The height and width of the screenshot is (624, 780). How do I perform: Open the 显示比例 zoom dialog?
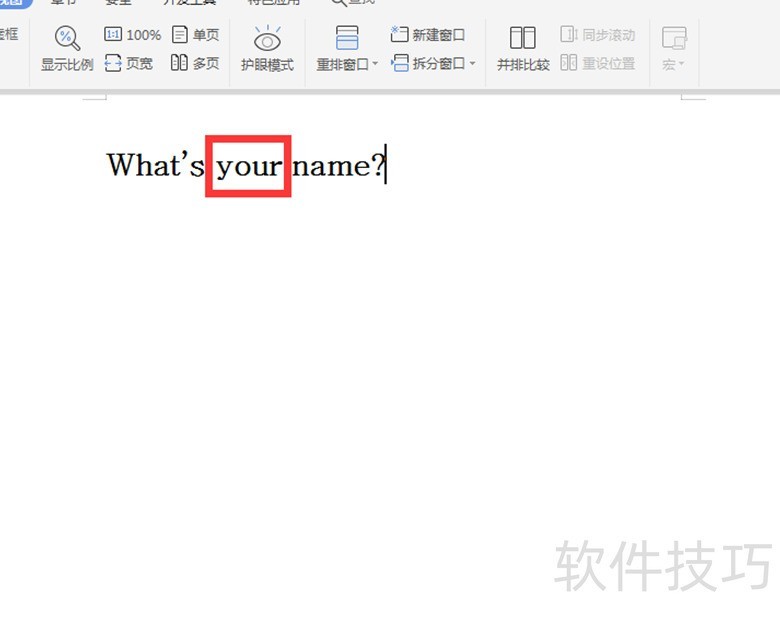(x=67, y=48)
